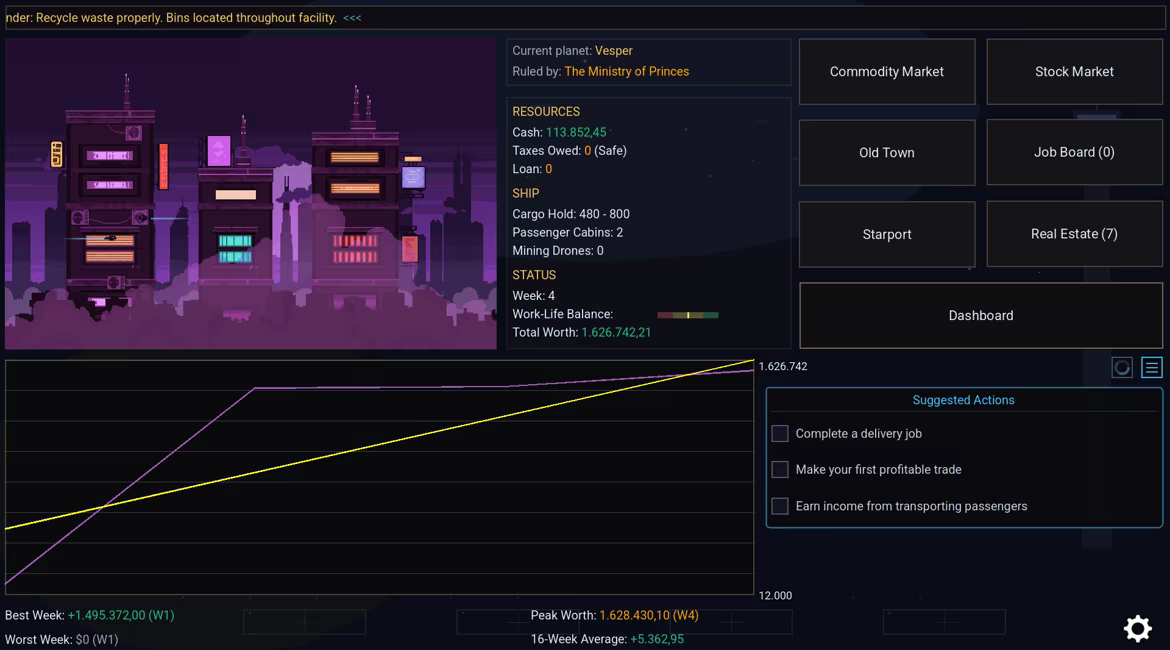
Task: Switch to the circular chart view icon
Action: (x=1121, y=367)
